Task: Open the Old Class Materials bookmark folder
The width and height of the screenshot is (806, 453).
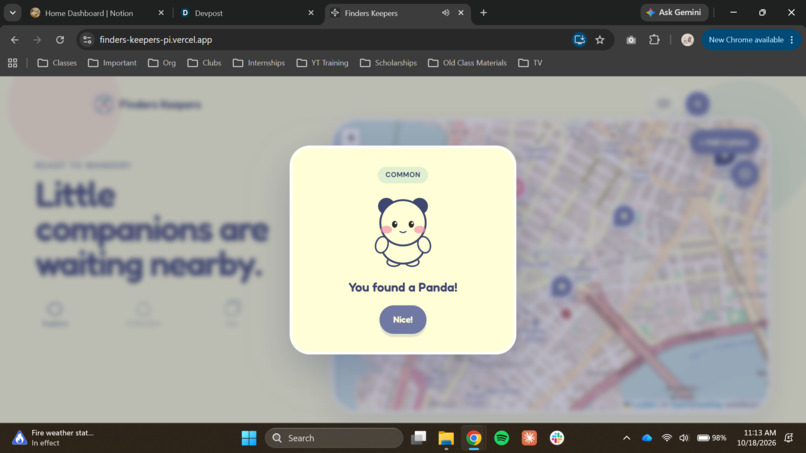Action: (x=467, y=63)
